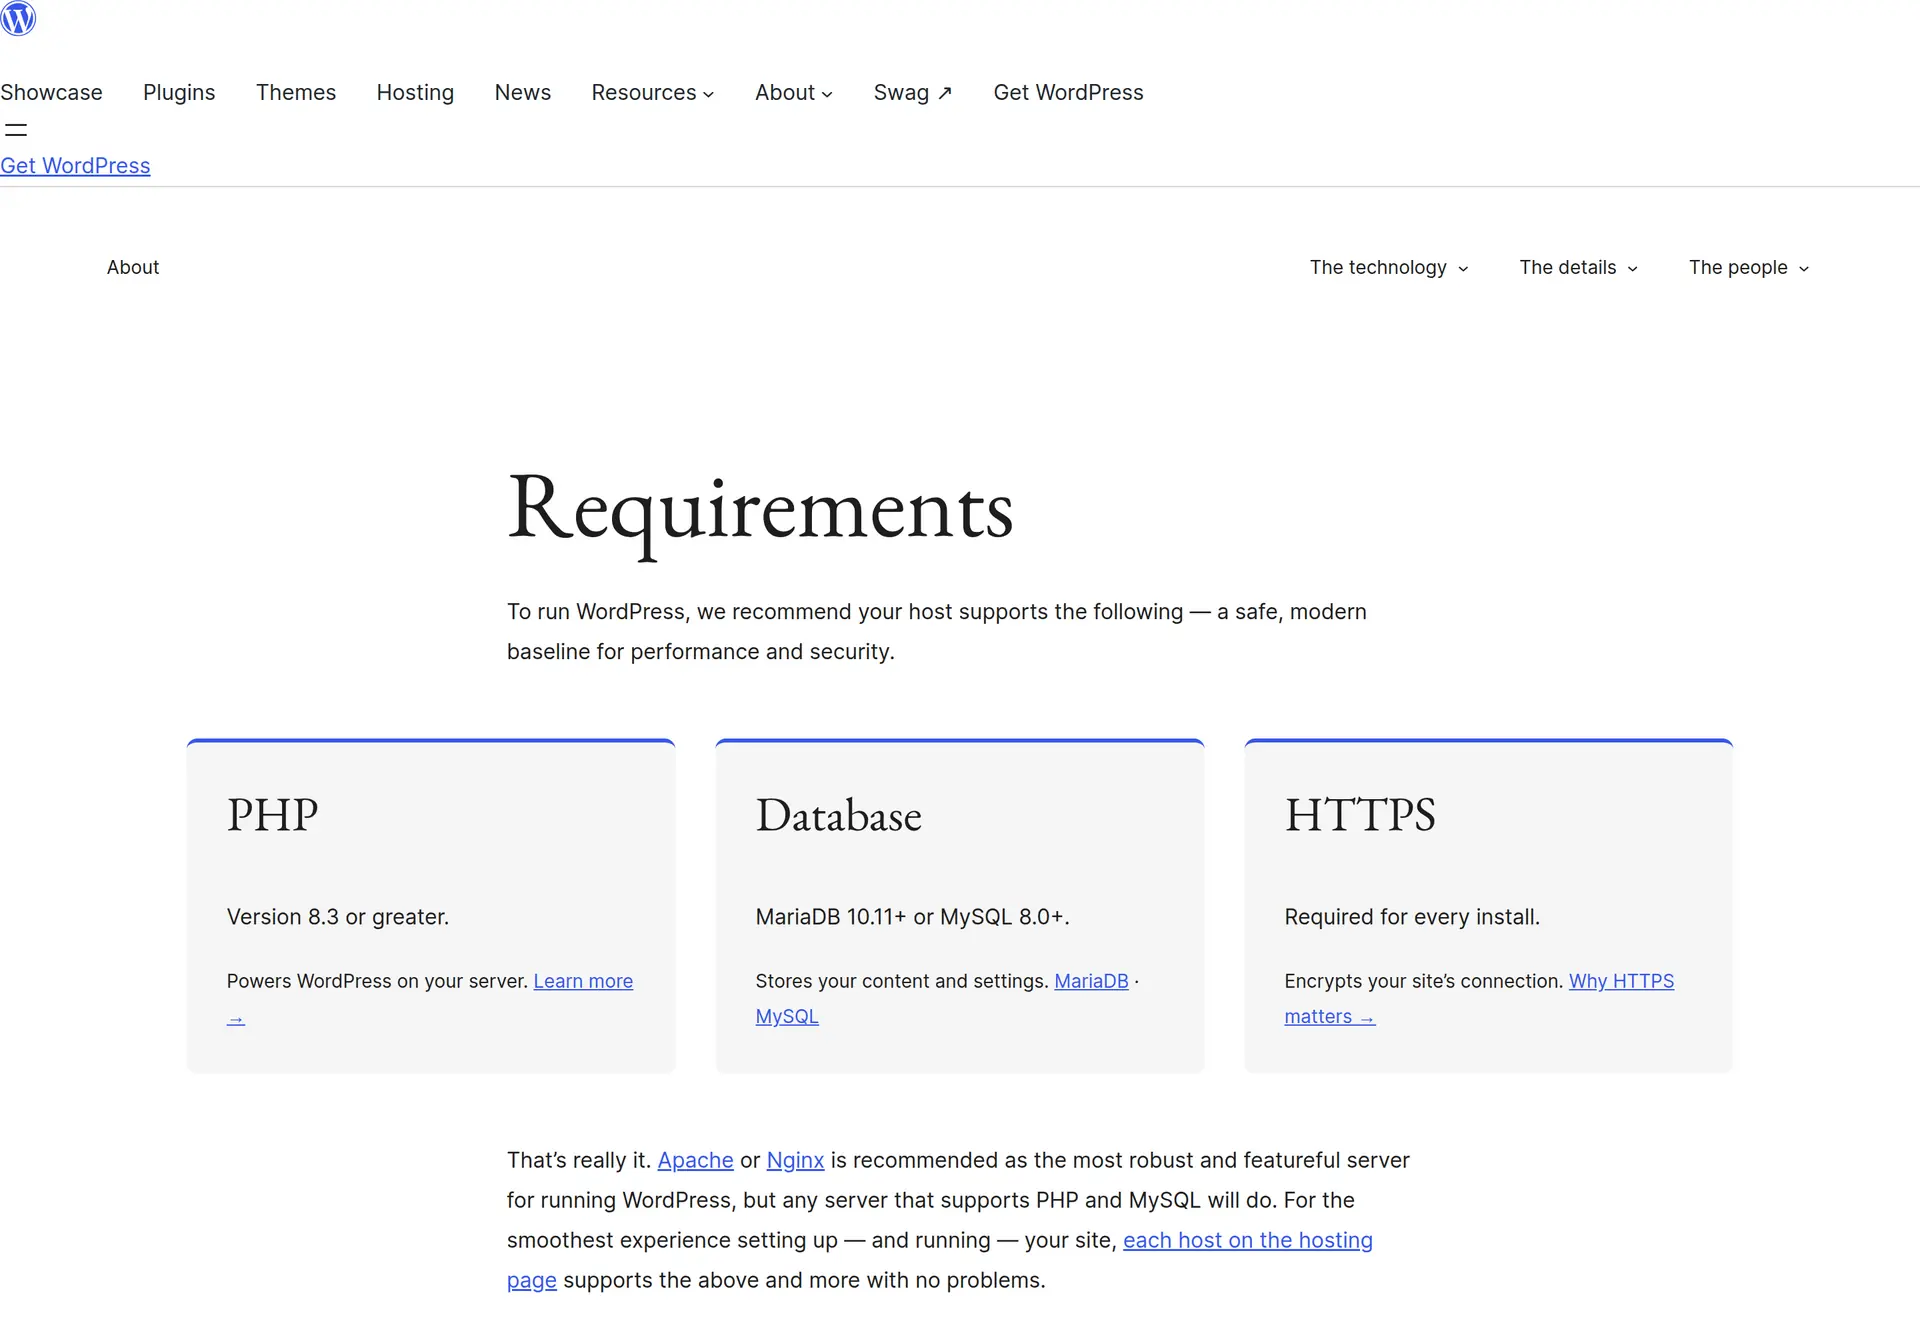Click the PHP card heading
Screen dimensions: 1920x1333
(x=272, y=815)
